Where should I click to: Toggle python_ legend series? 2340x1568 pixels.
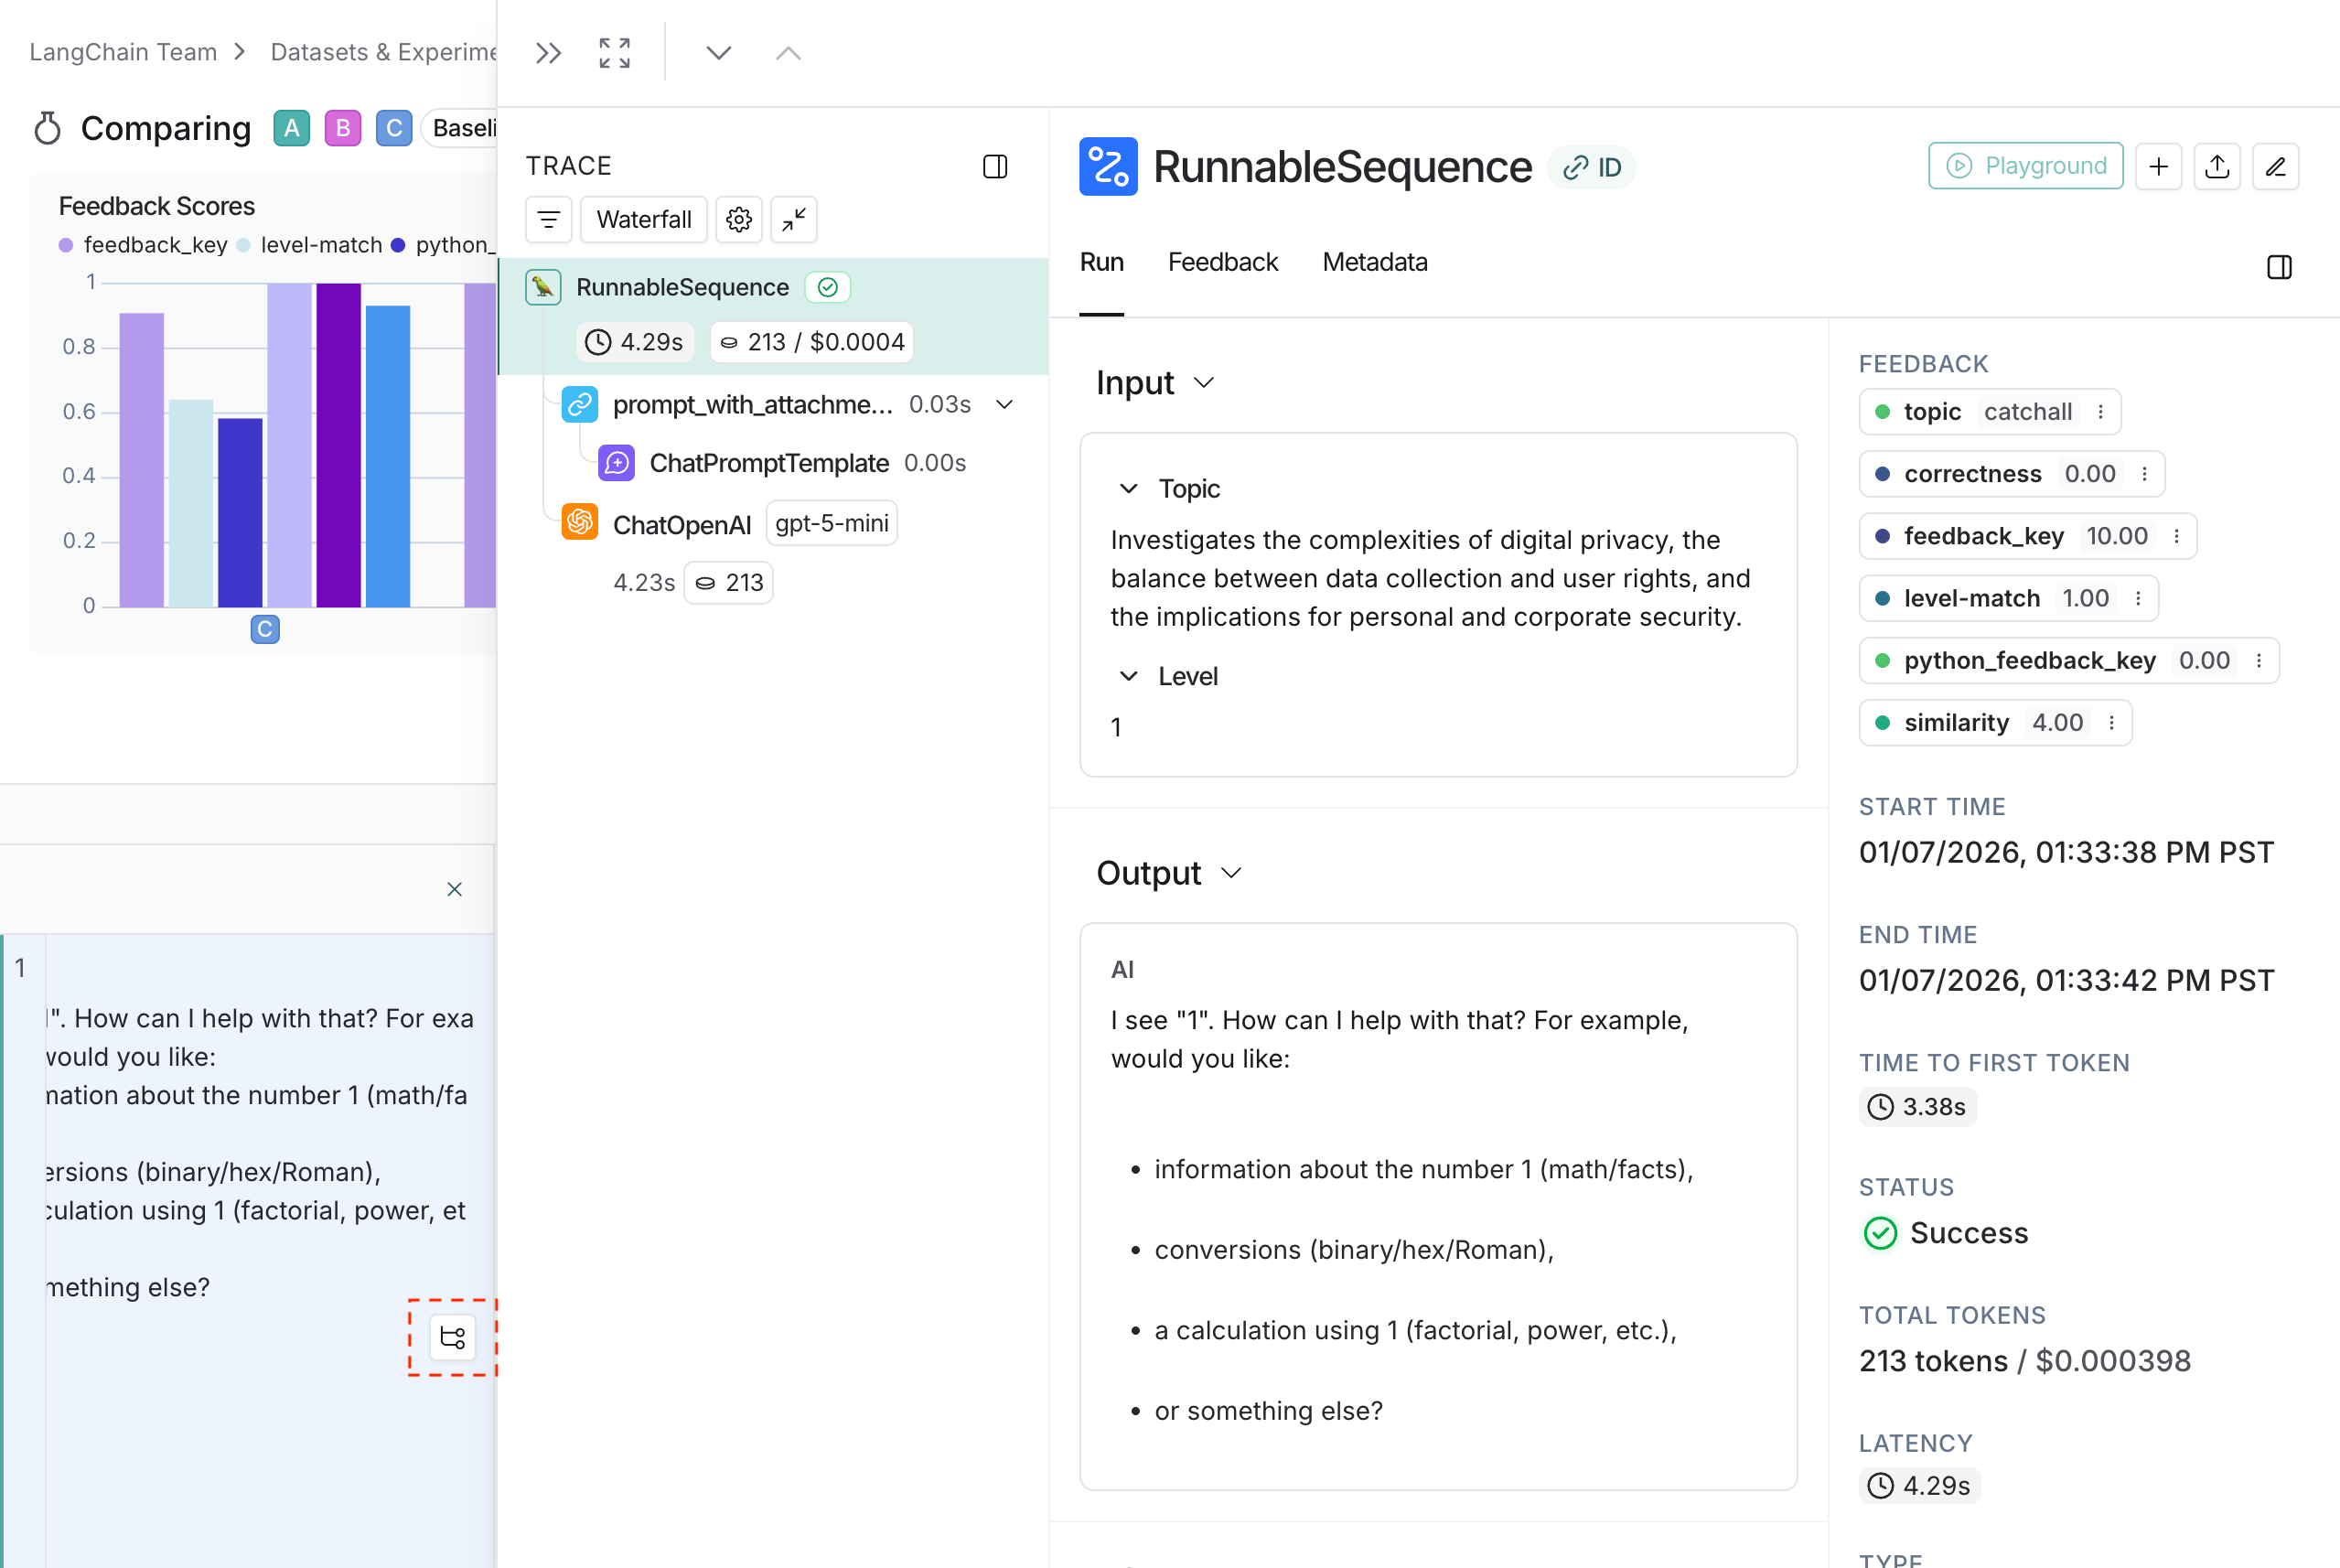pos(444,245)
